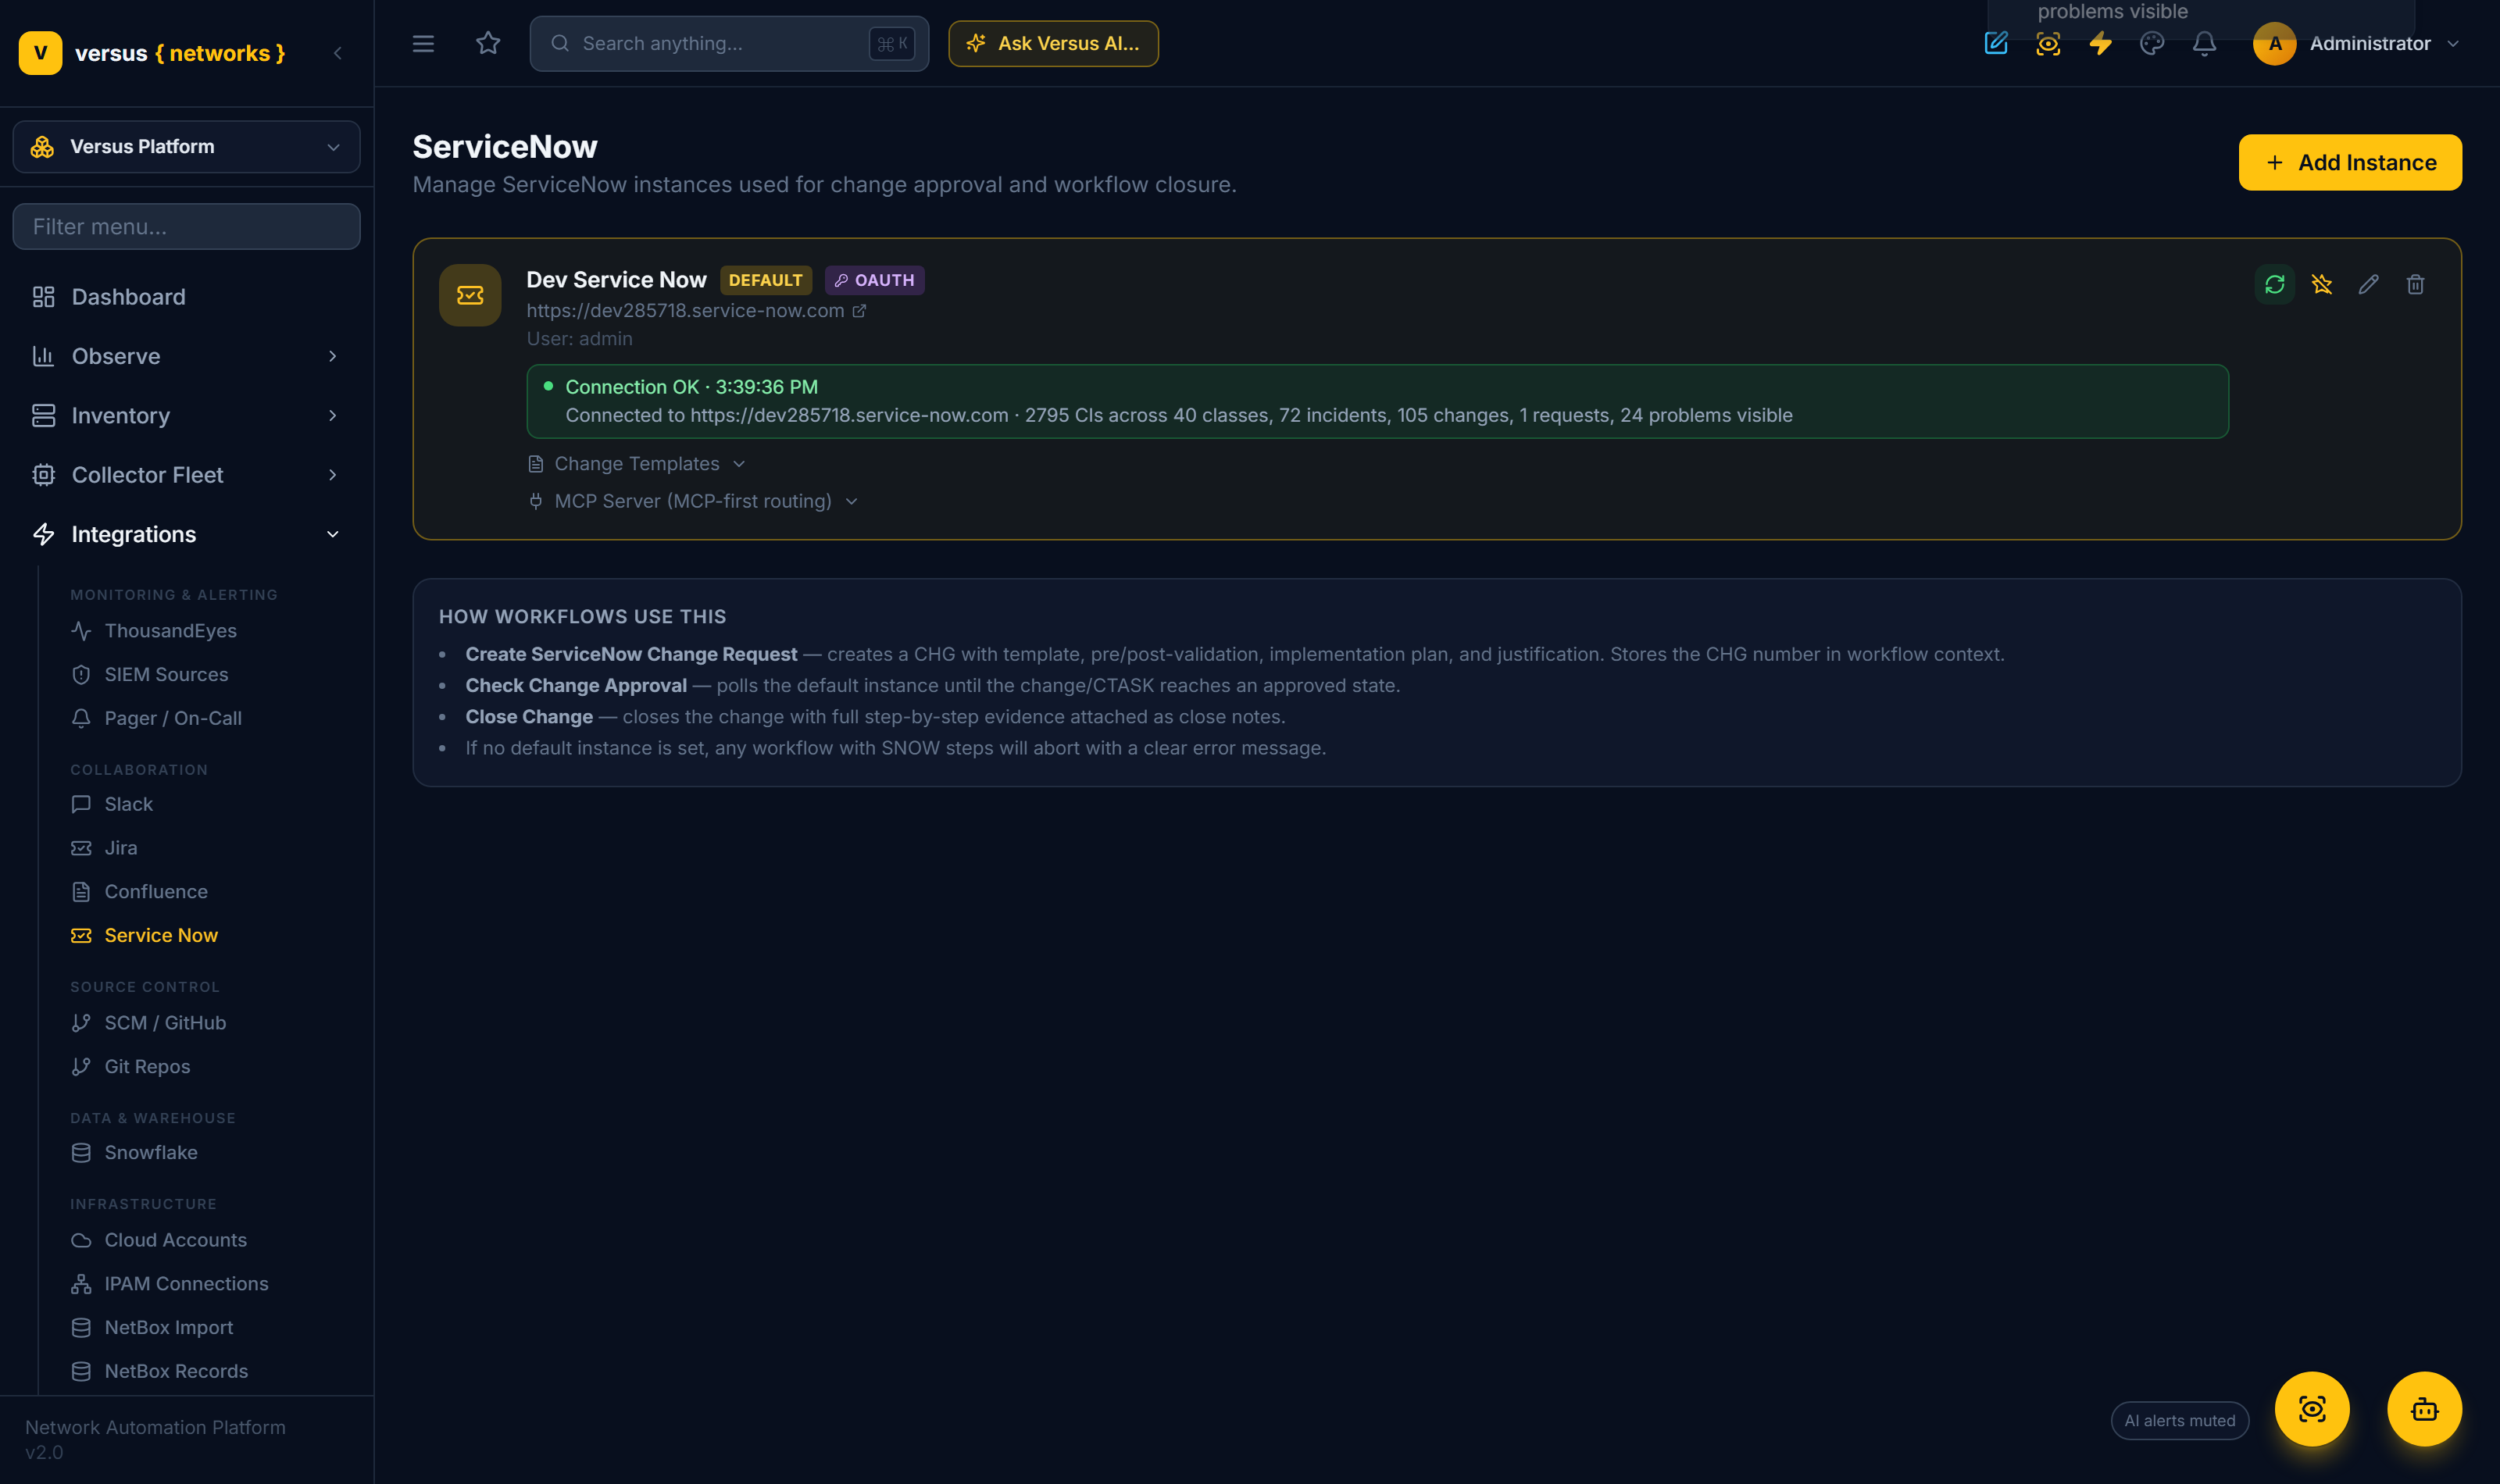Expand MCP Server (MCP-first routing) section
The height and width of the screenshot is (1484, 2500).
click(x=693, y=501)
